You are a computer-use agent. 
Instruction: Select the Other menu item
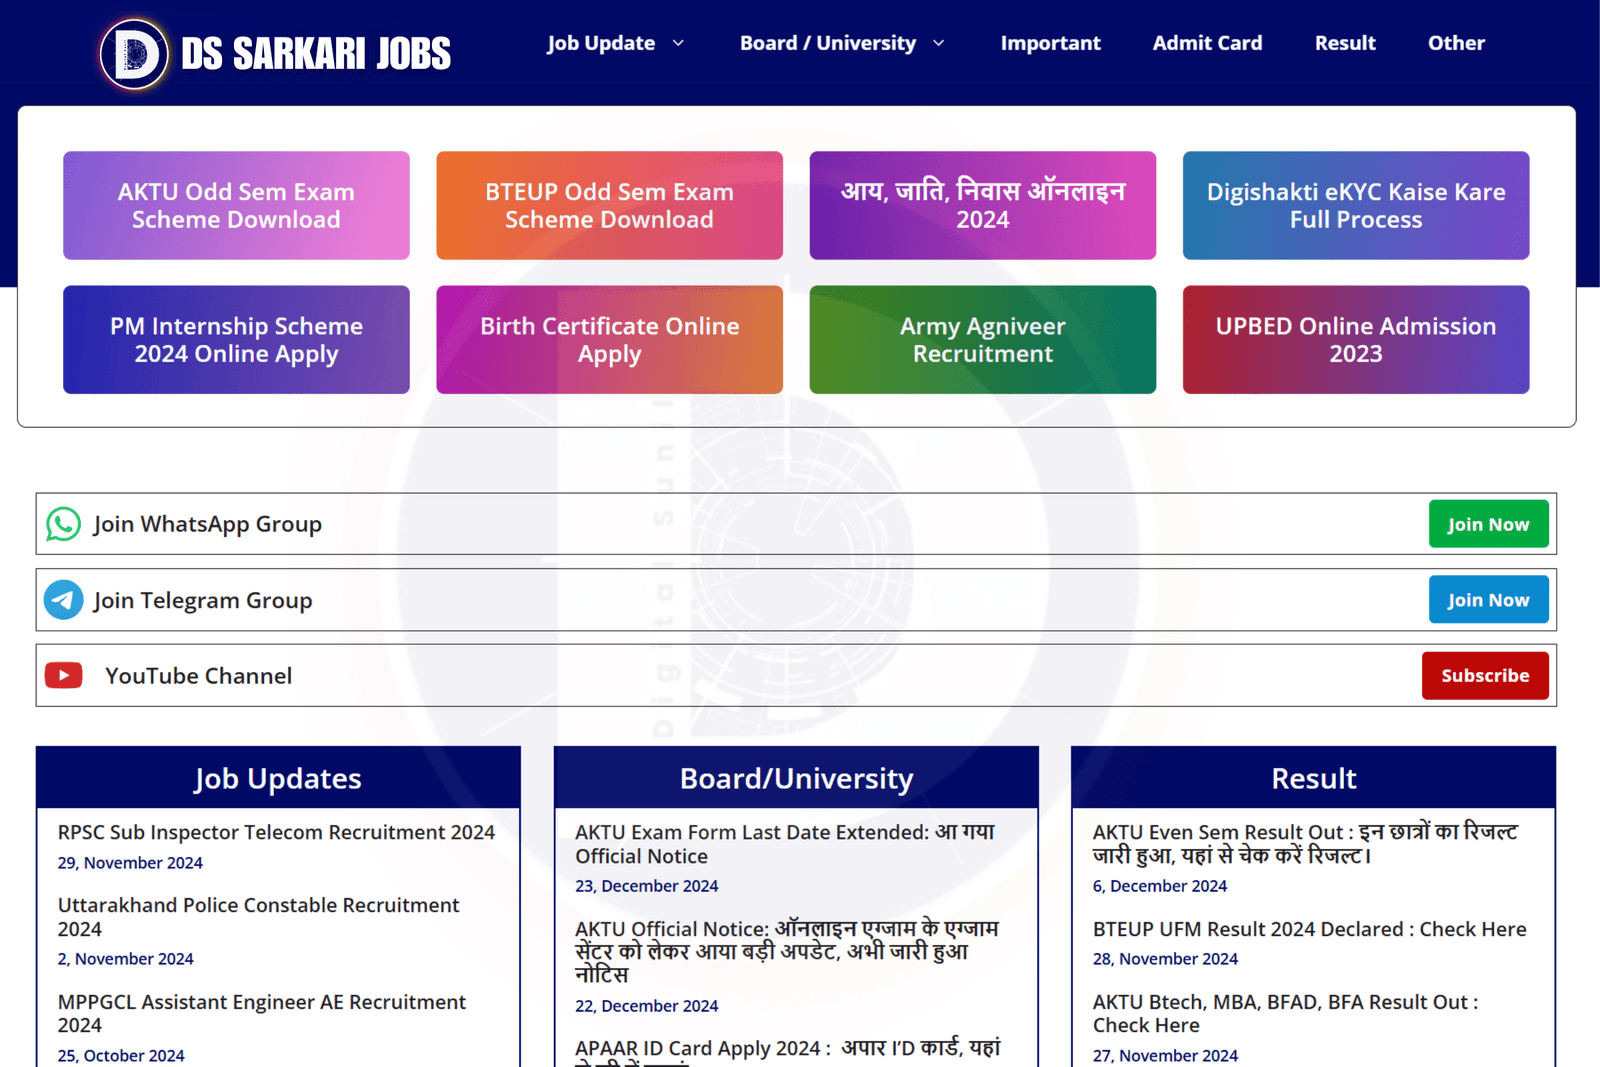(1456, 43)
